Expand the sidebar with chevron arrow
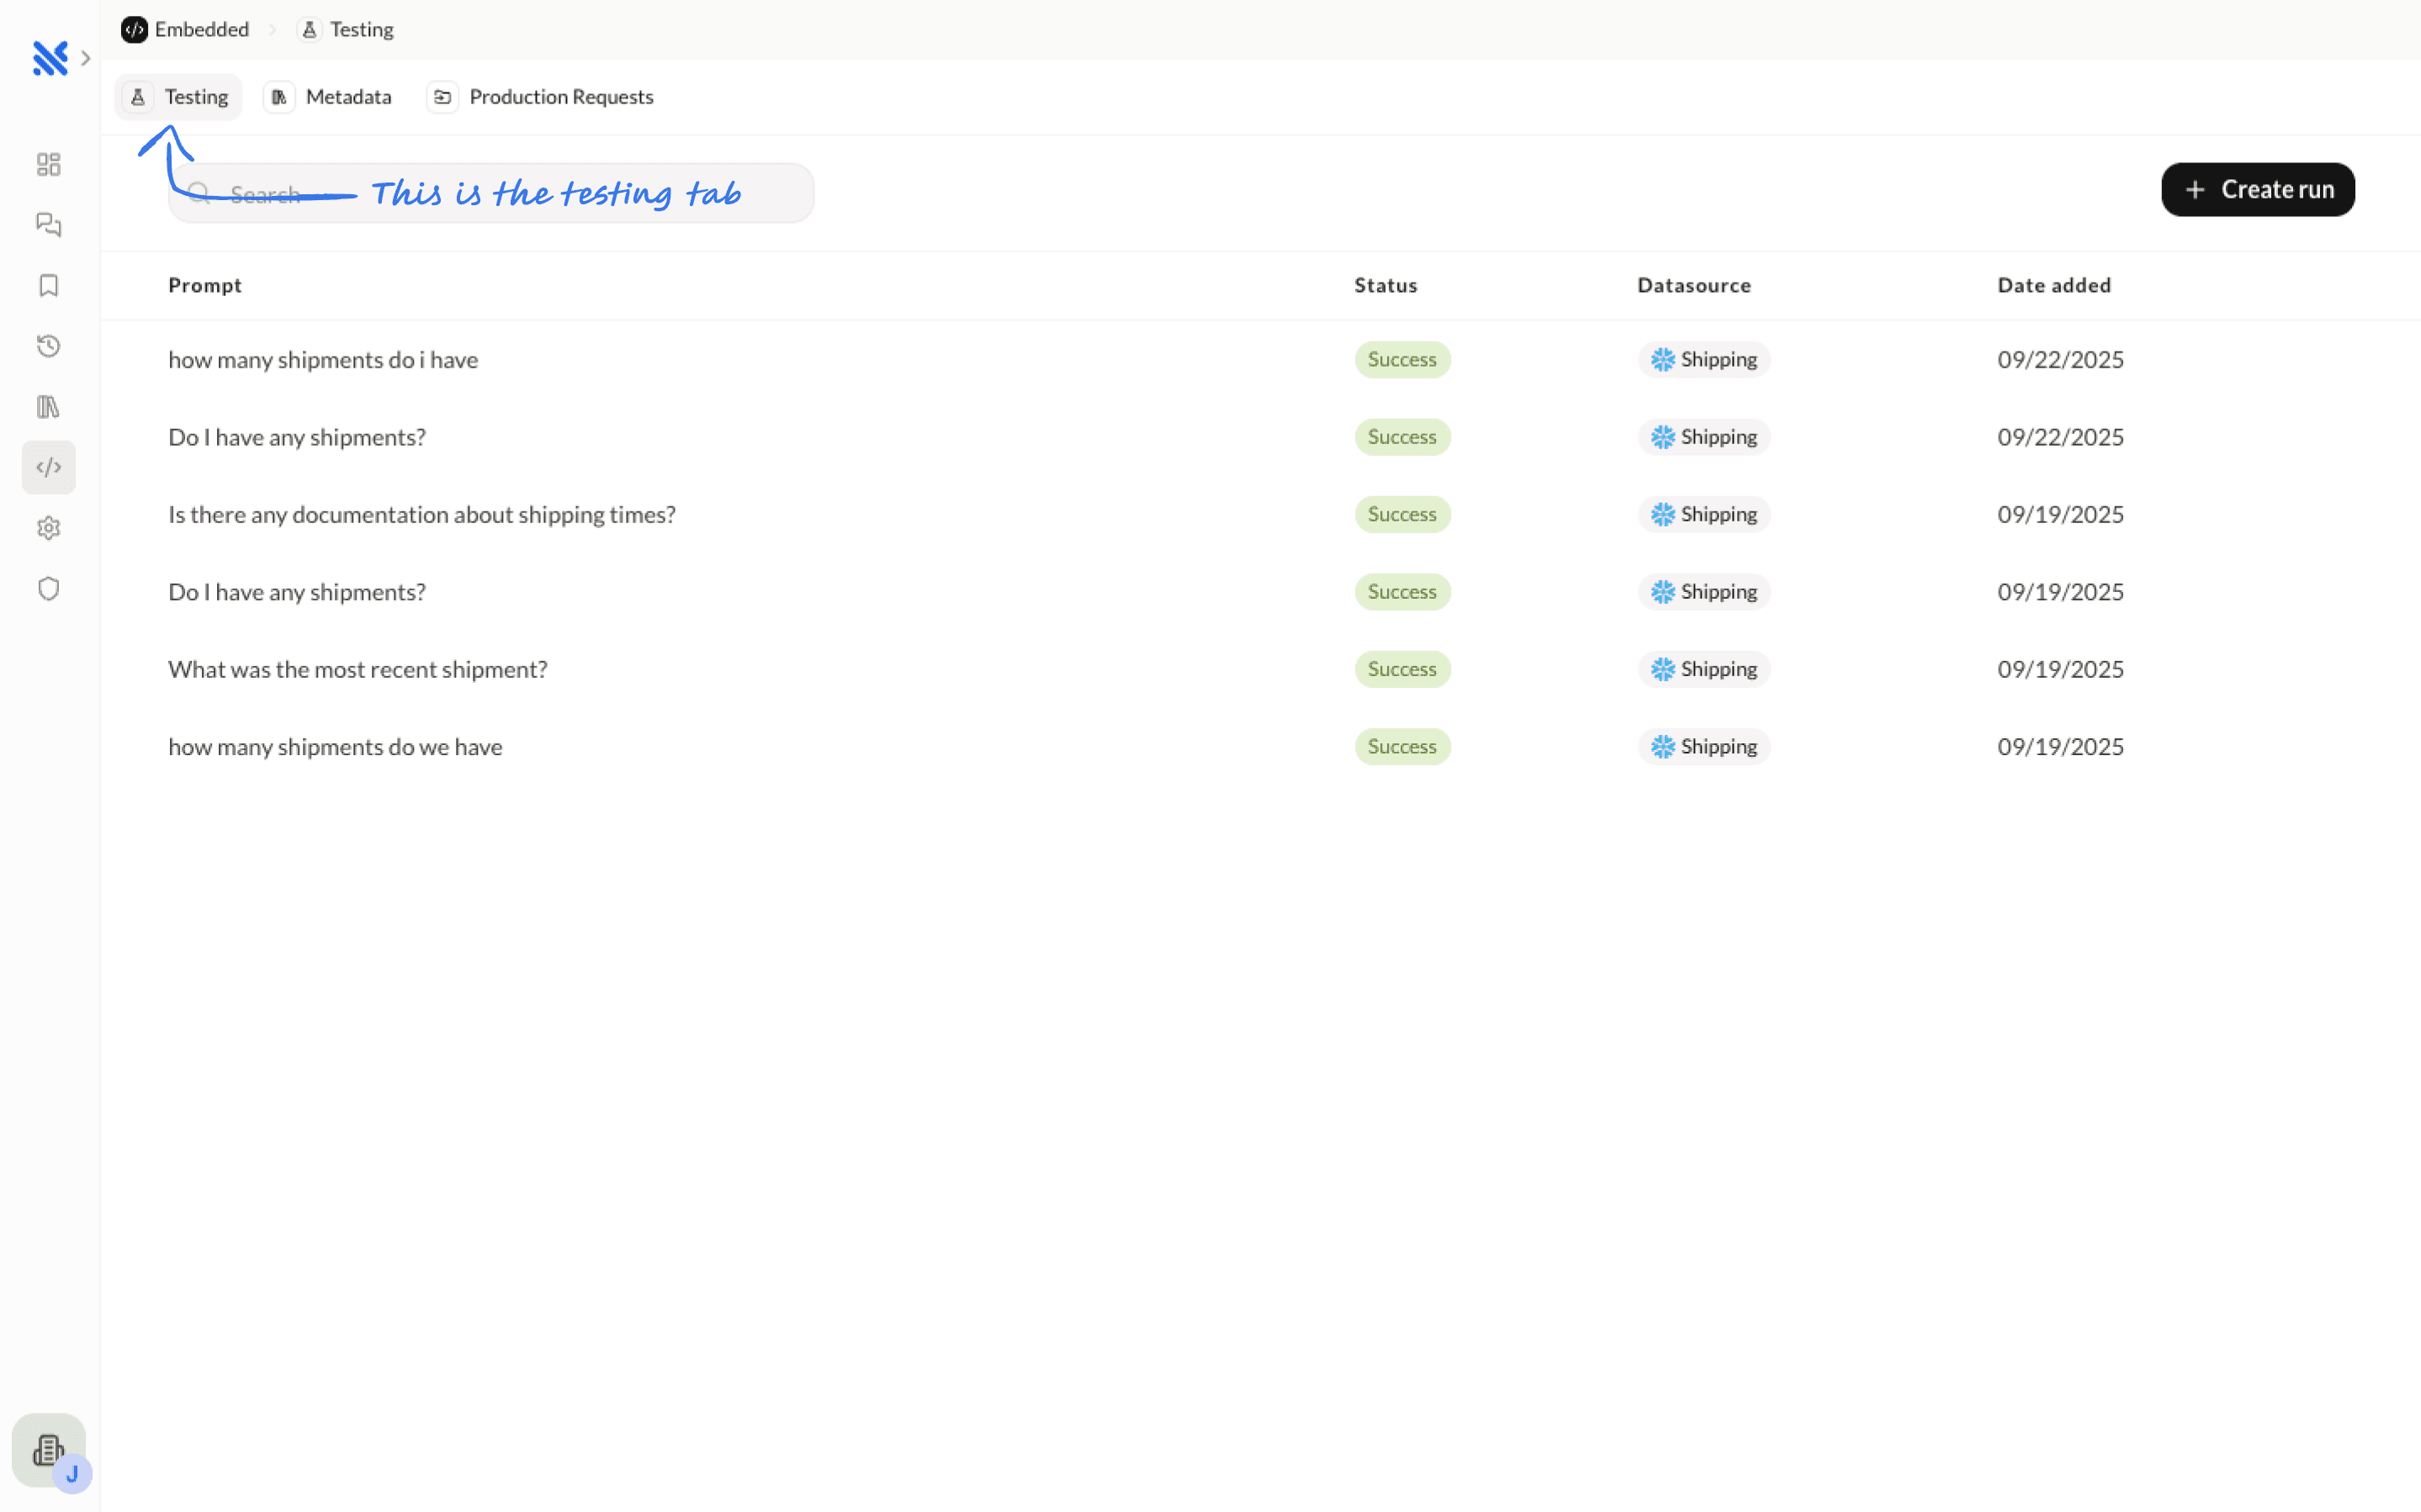Viewport: 2421px width, 1512px height. pyautogui.click(x=86, y=58)
